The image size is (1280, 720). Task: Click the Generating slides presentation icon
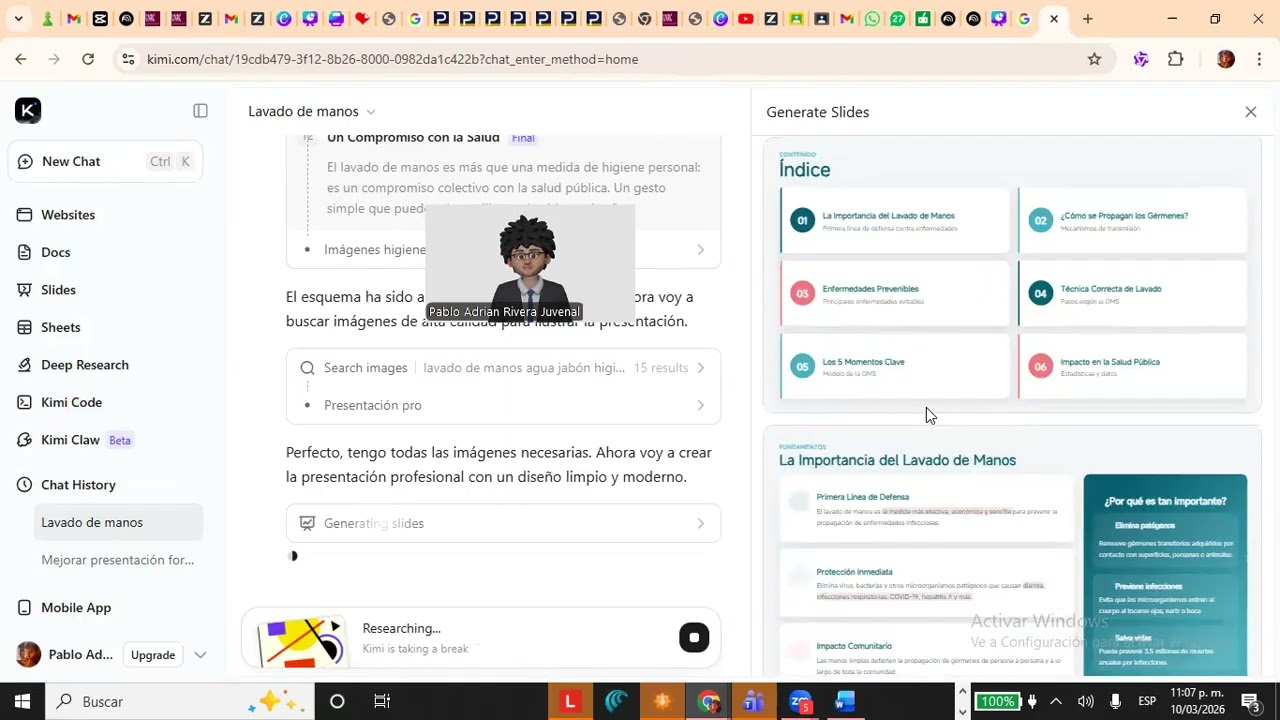(x=308, y=523)
